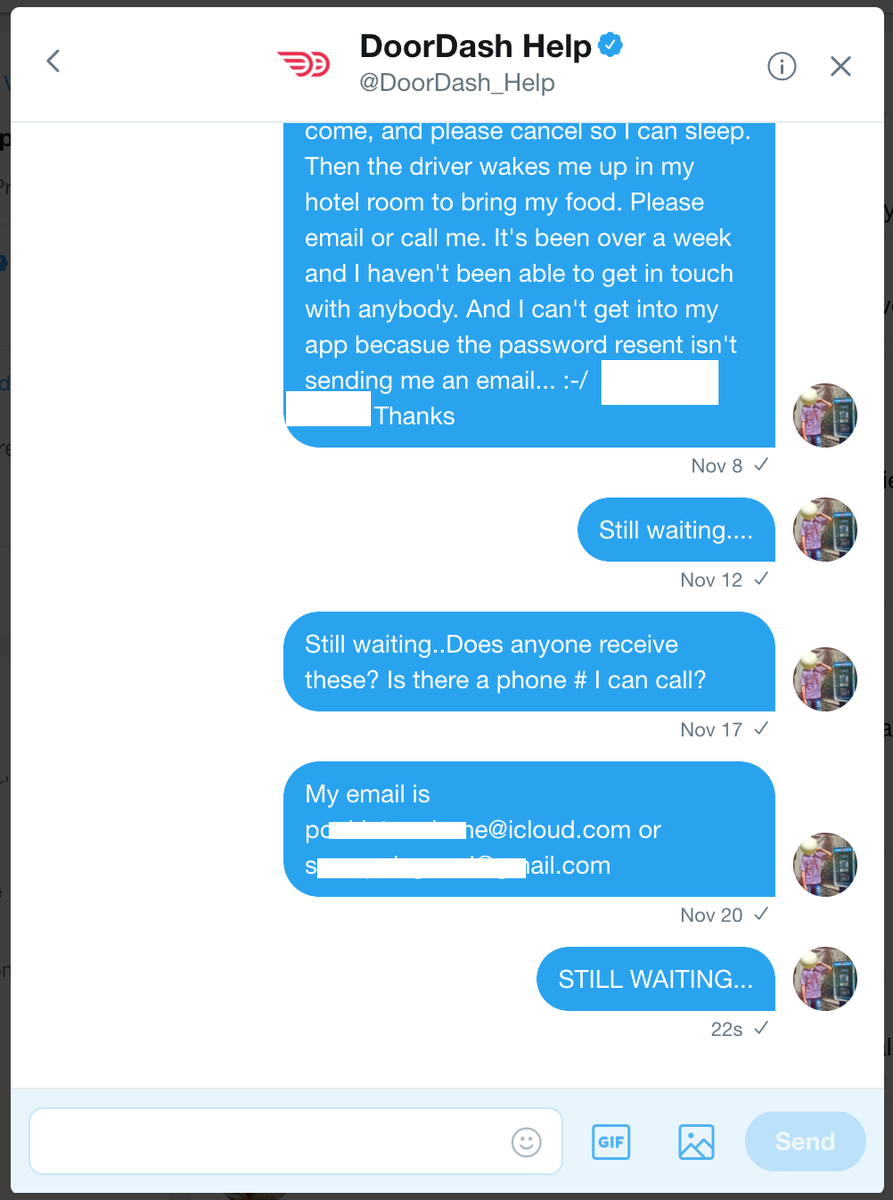Click the 'My email is' message bubble

529,829
